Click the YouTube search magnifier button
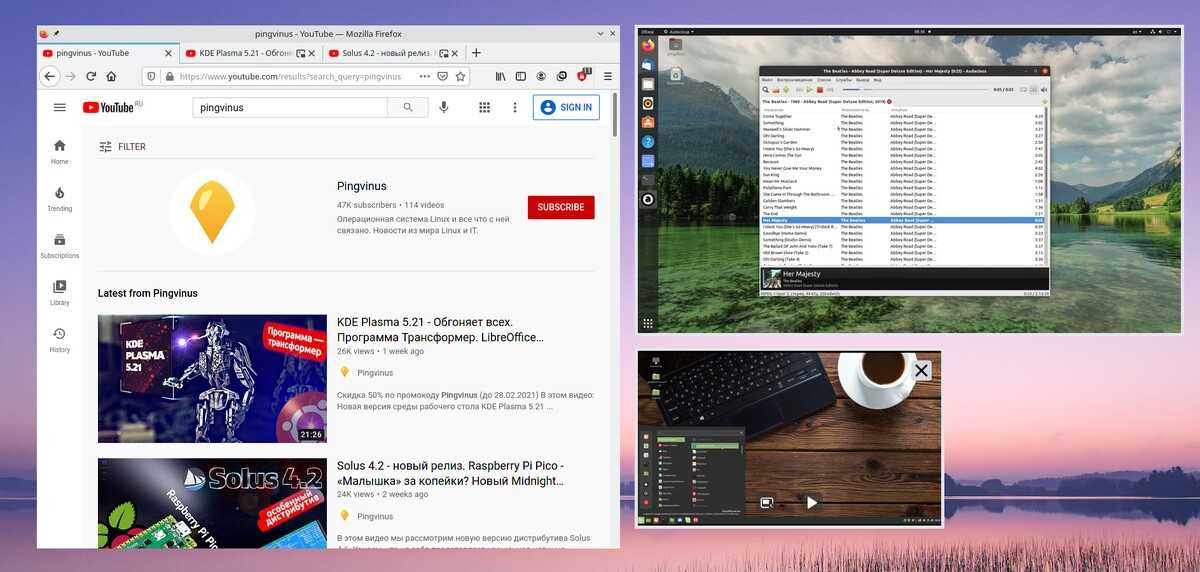The height and width of the screenshot is (572, 1200). point(408,107)
